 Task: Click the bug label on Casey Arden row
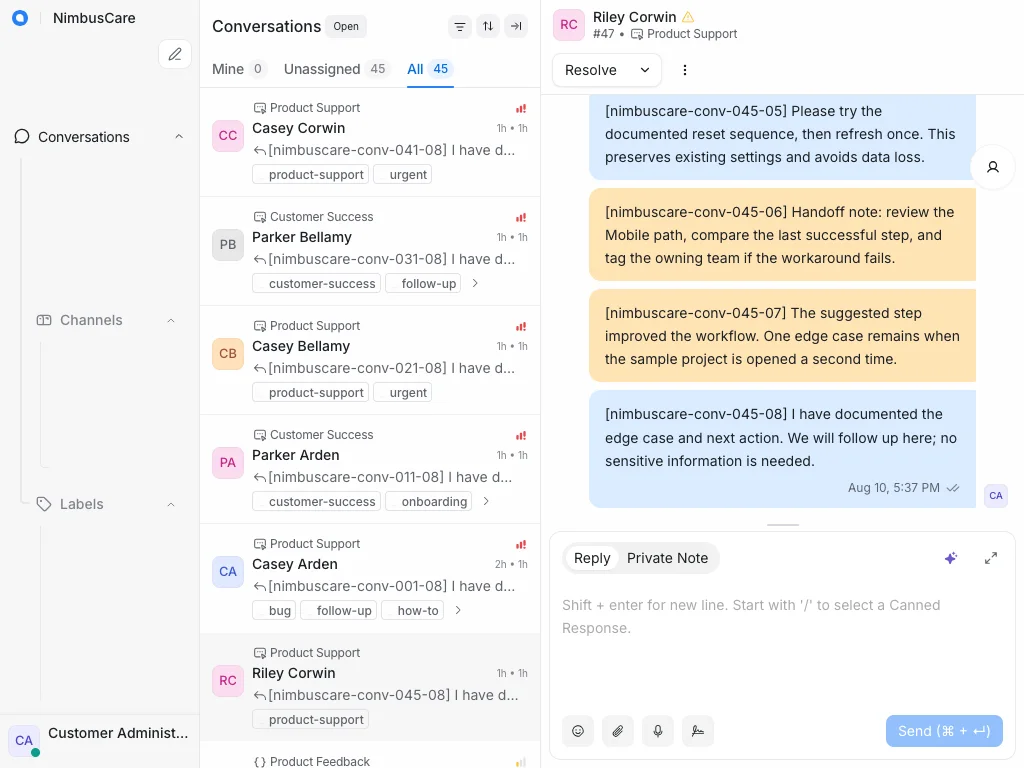(274, 611)
